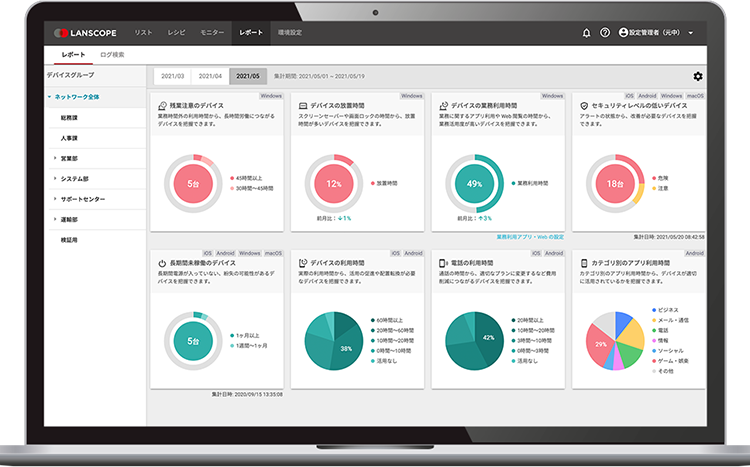This screenshot has width=750, height=467.
Task: Select 人事課 in device groups
Action: (69, 138)
